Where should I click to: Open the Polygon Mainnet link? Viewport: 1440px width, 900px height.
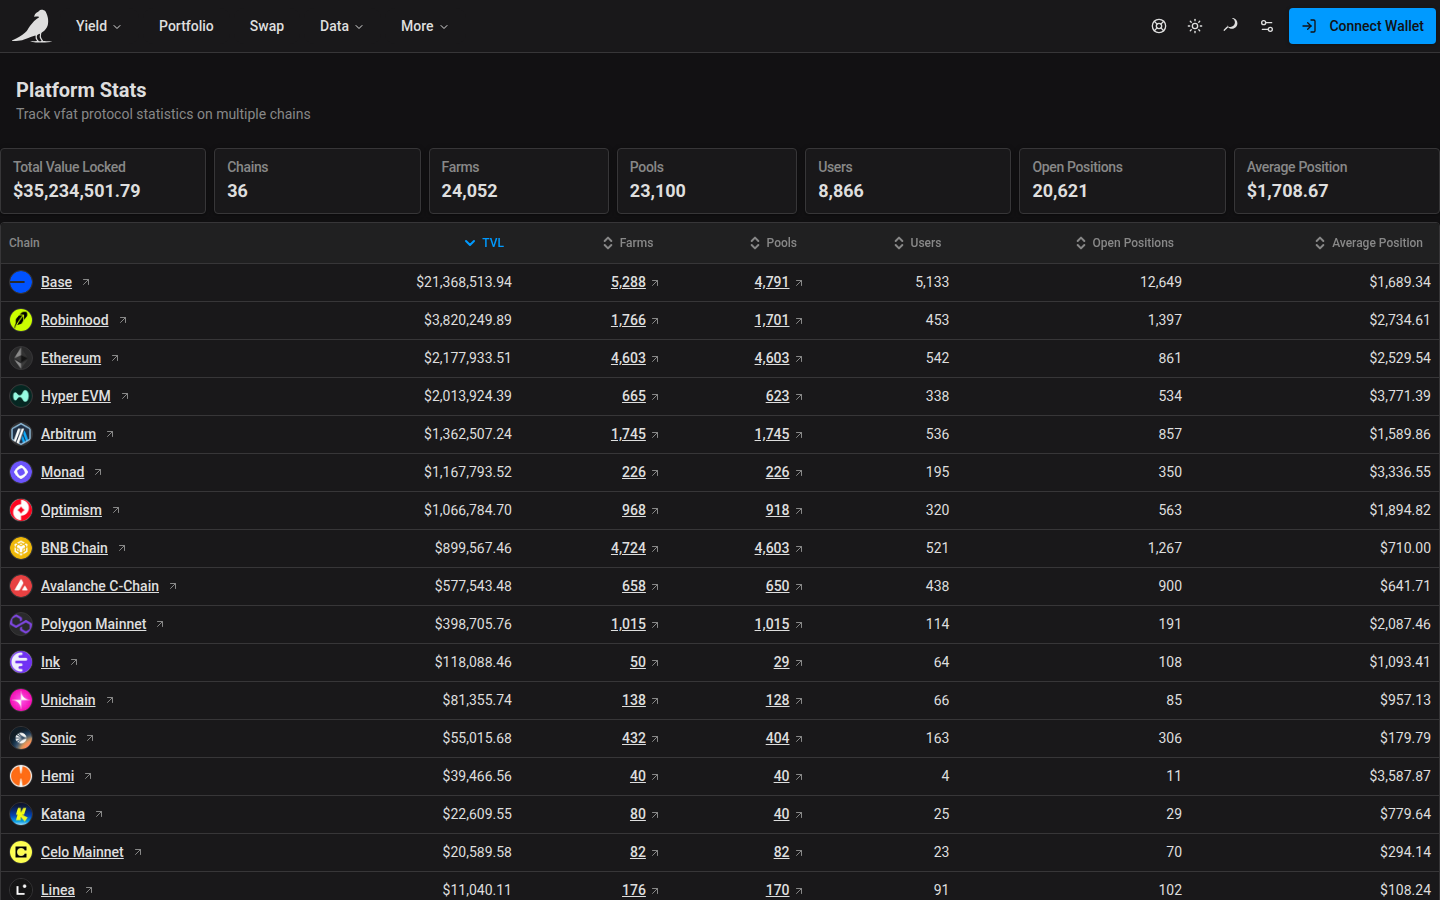point(93,624)
